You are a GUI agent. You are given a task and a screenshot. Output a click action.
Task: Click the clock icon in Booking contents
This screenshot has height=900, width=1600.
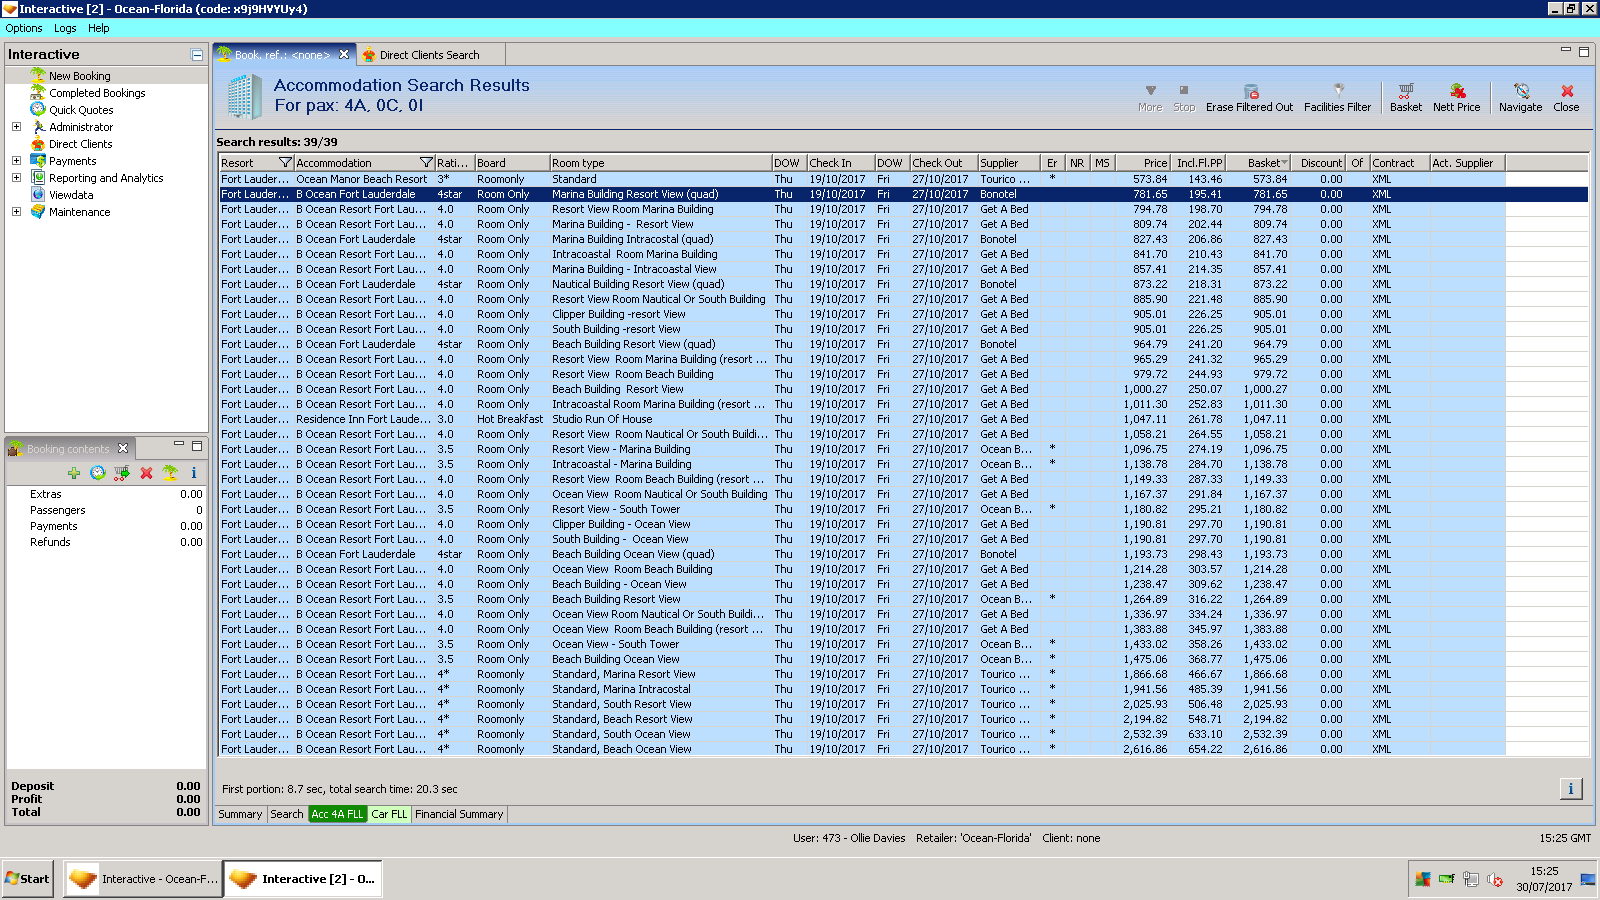click(97, 473)
